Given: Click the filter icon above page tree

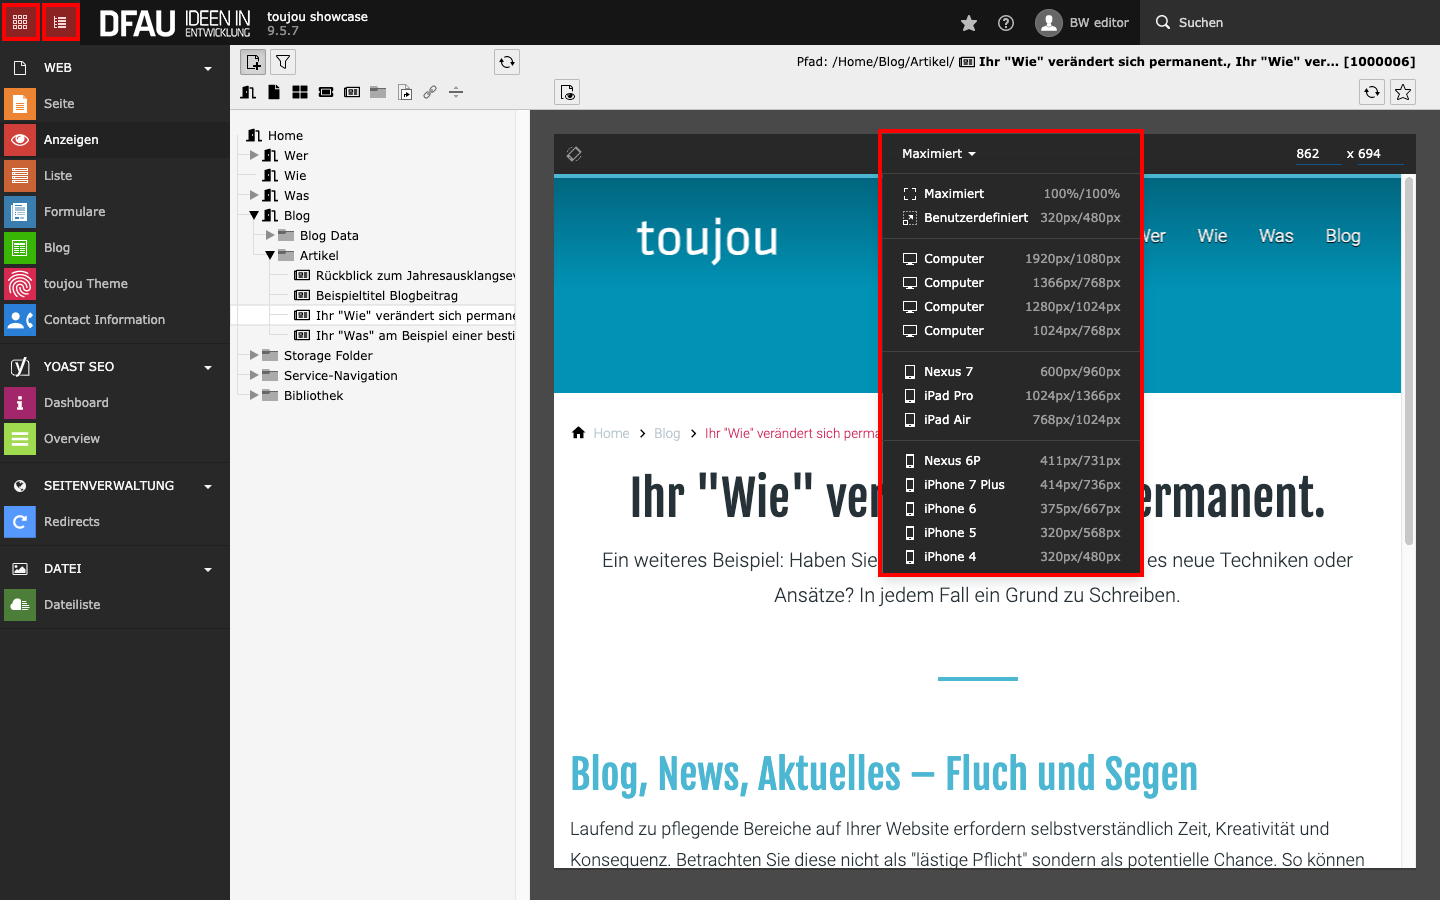Looking at the screenshot, I should coord(283,62).
